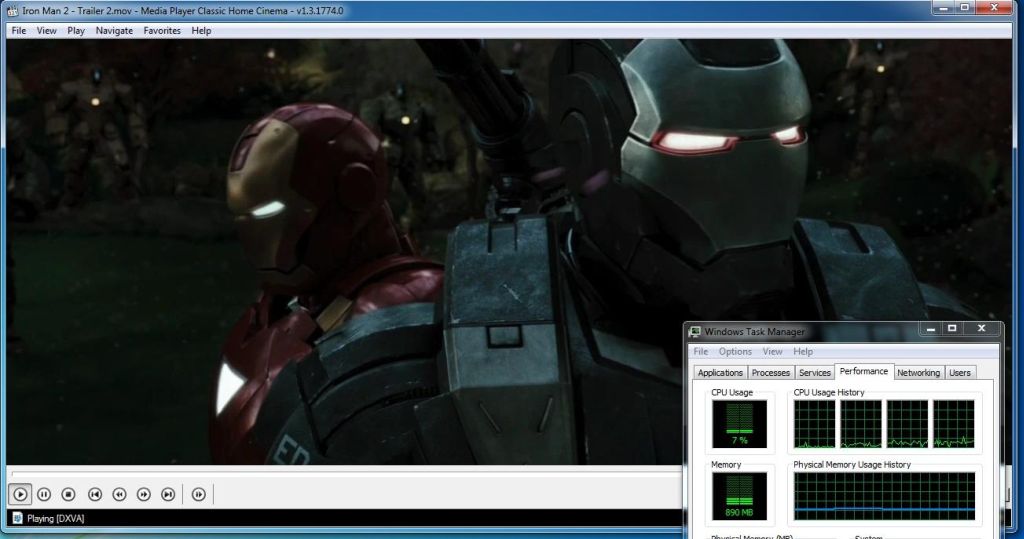Click the status bar icon beside Playing [DXVA]

pyautogui.click(x=17, y=518)
